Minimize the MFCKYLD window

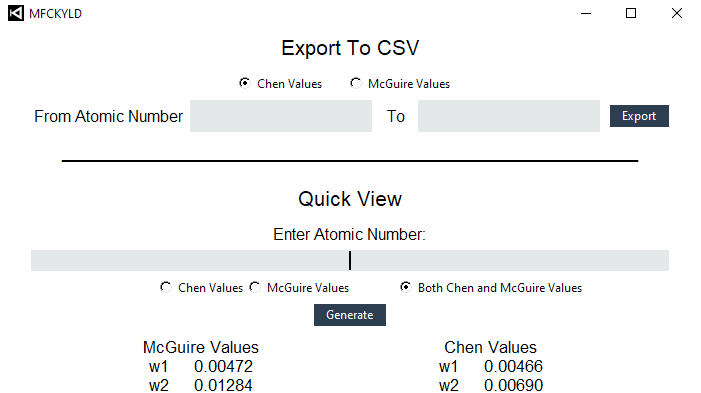(x=586, y=13)
